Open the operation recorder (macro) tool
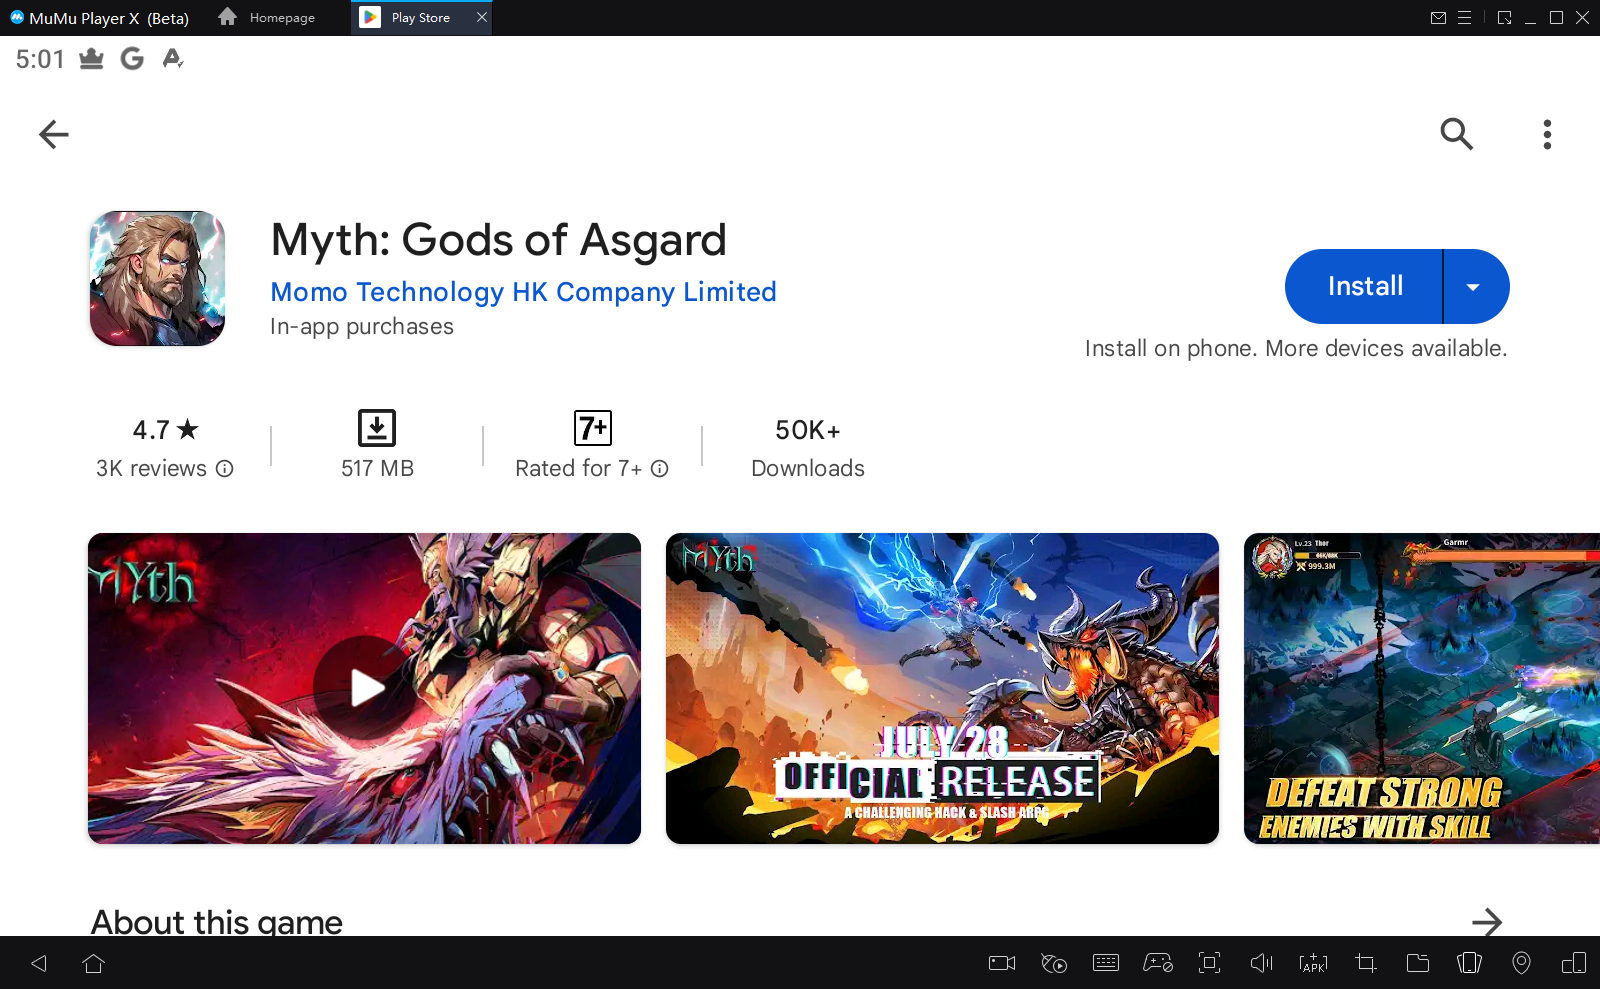The width and height of the screenshot is (1600, 989). (x=1053, y=963)
